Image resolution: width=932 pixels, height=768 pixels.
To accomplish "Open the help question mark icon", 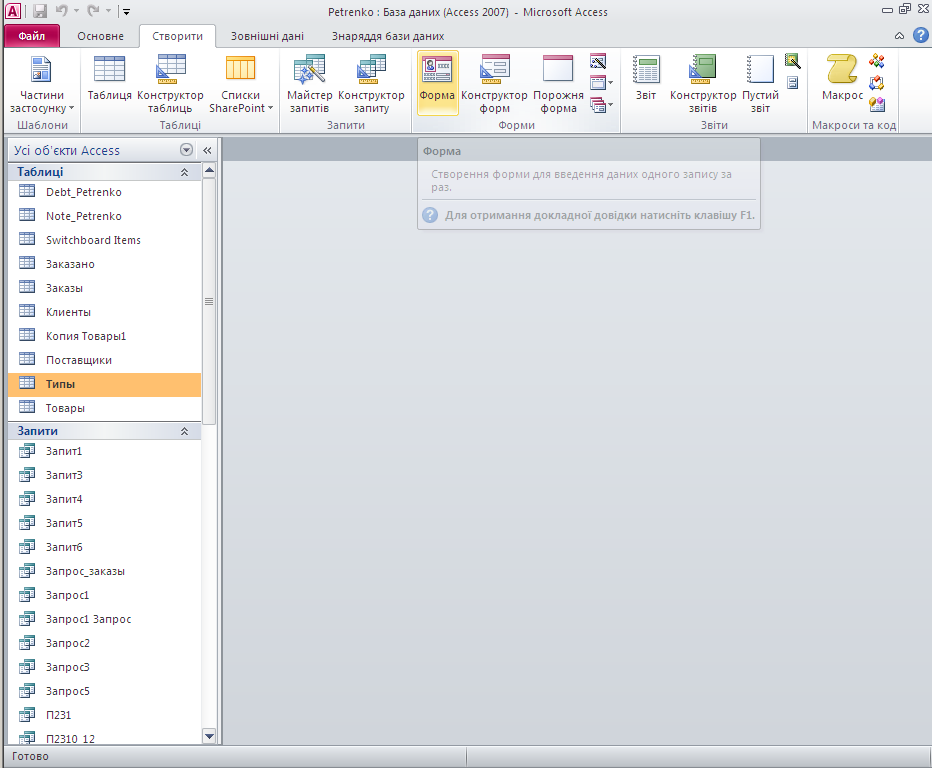I will pos(921,35).
